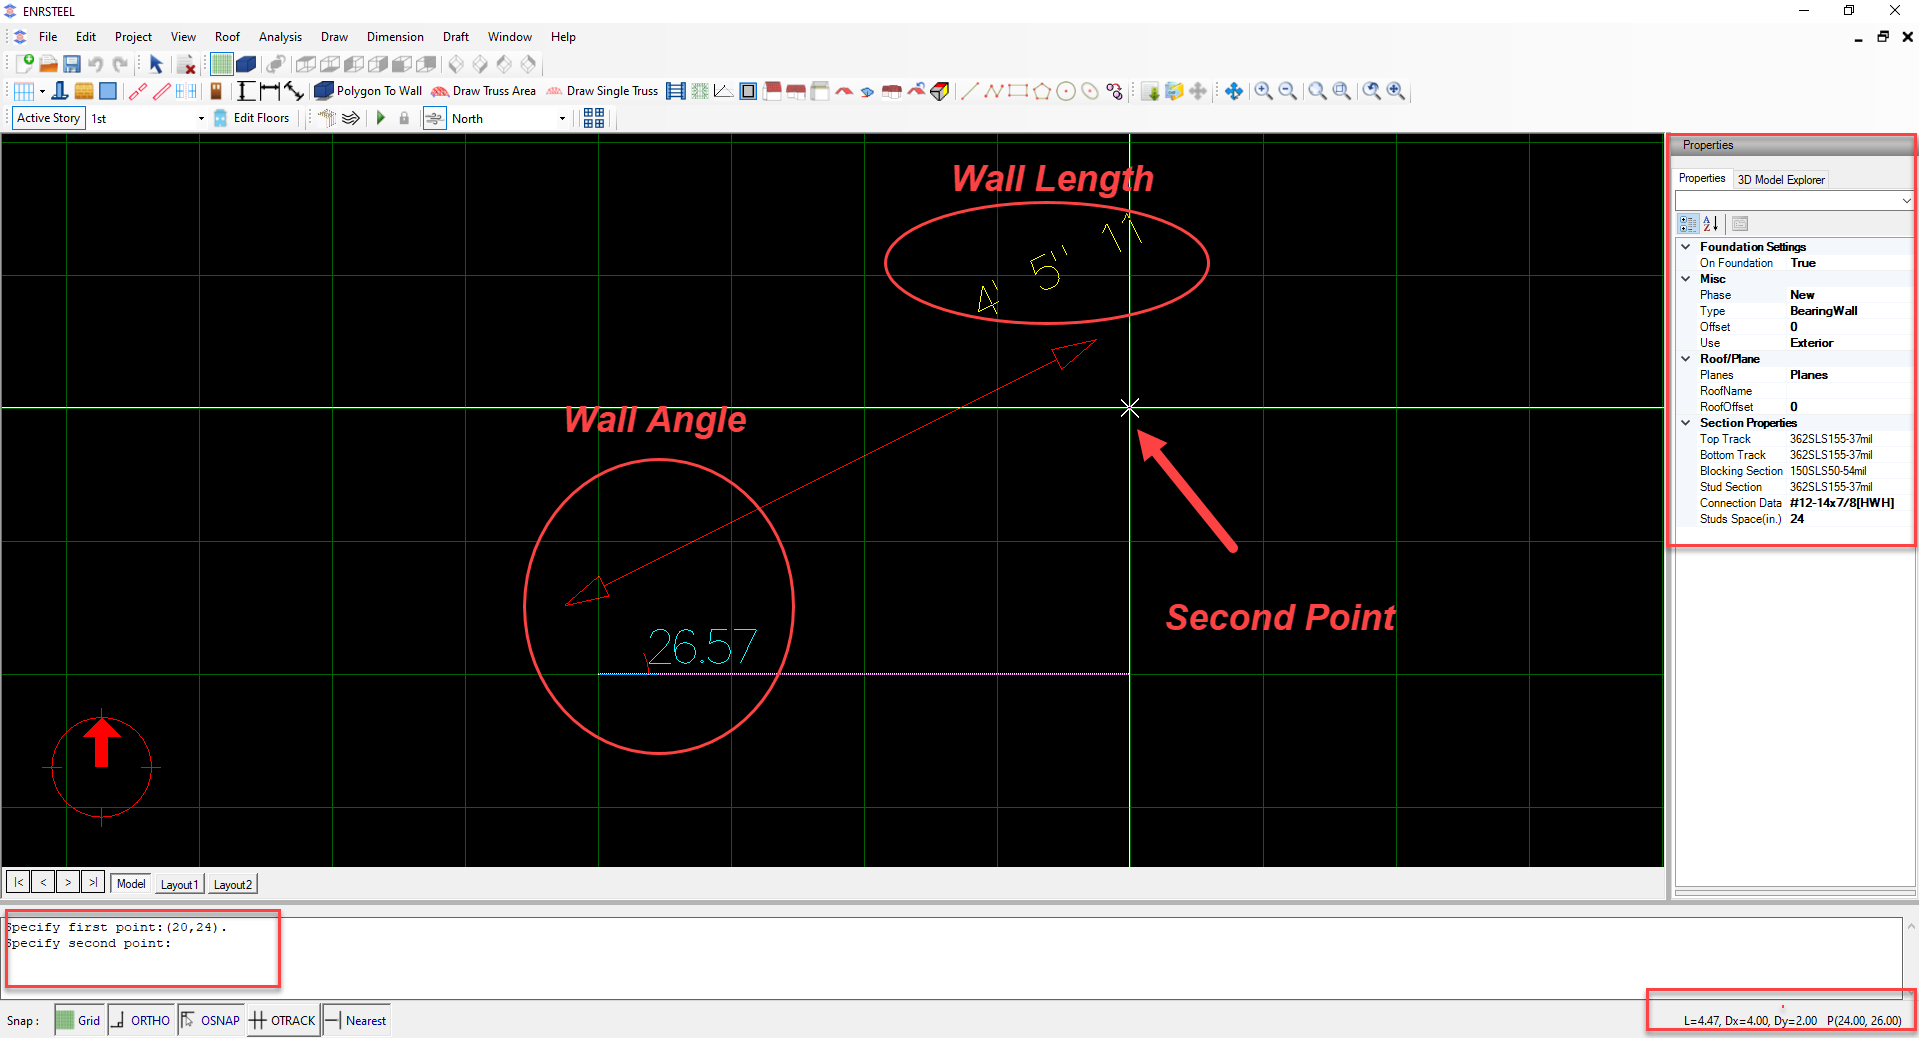Screen dimensions: 1919x1038
Task: Click the Edit Floors button
Action: 252,118
